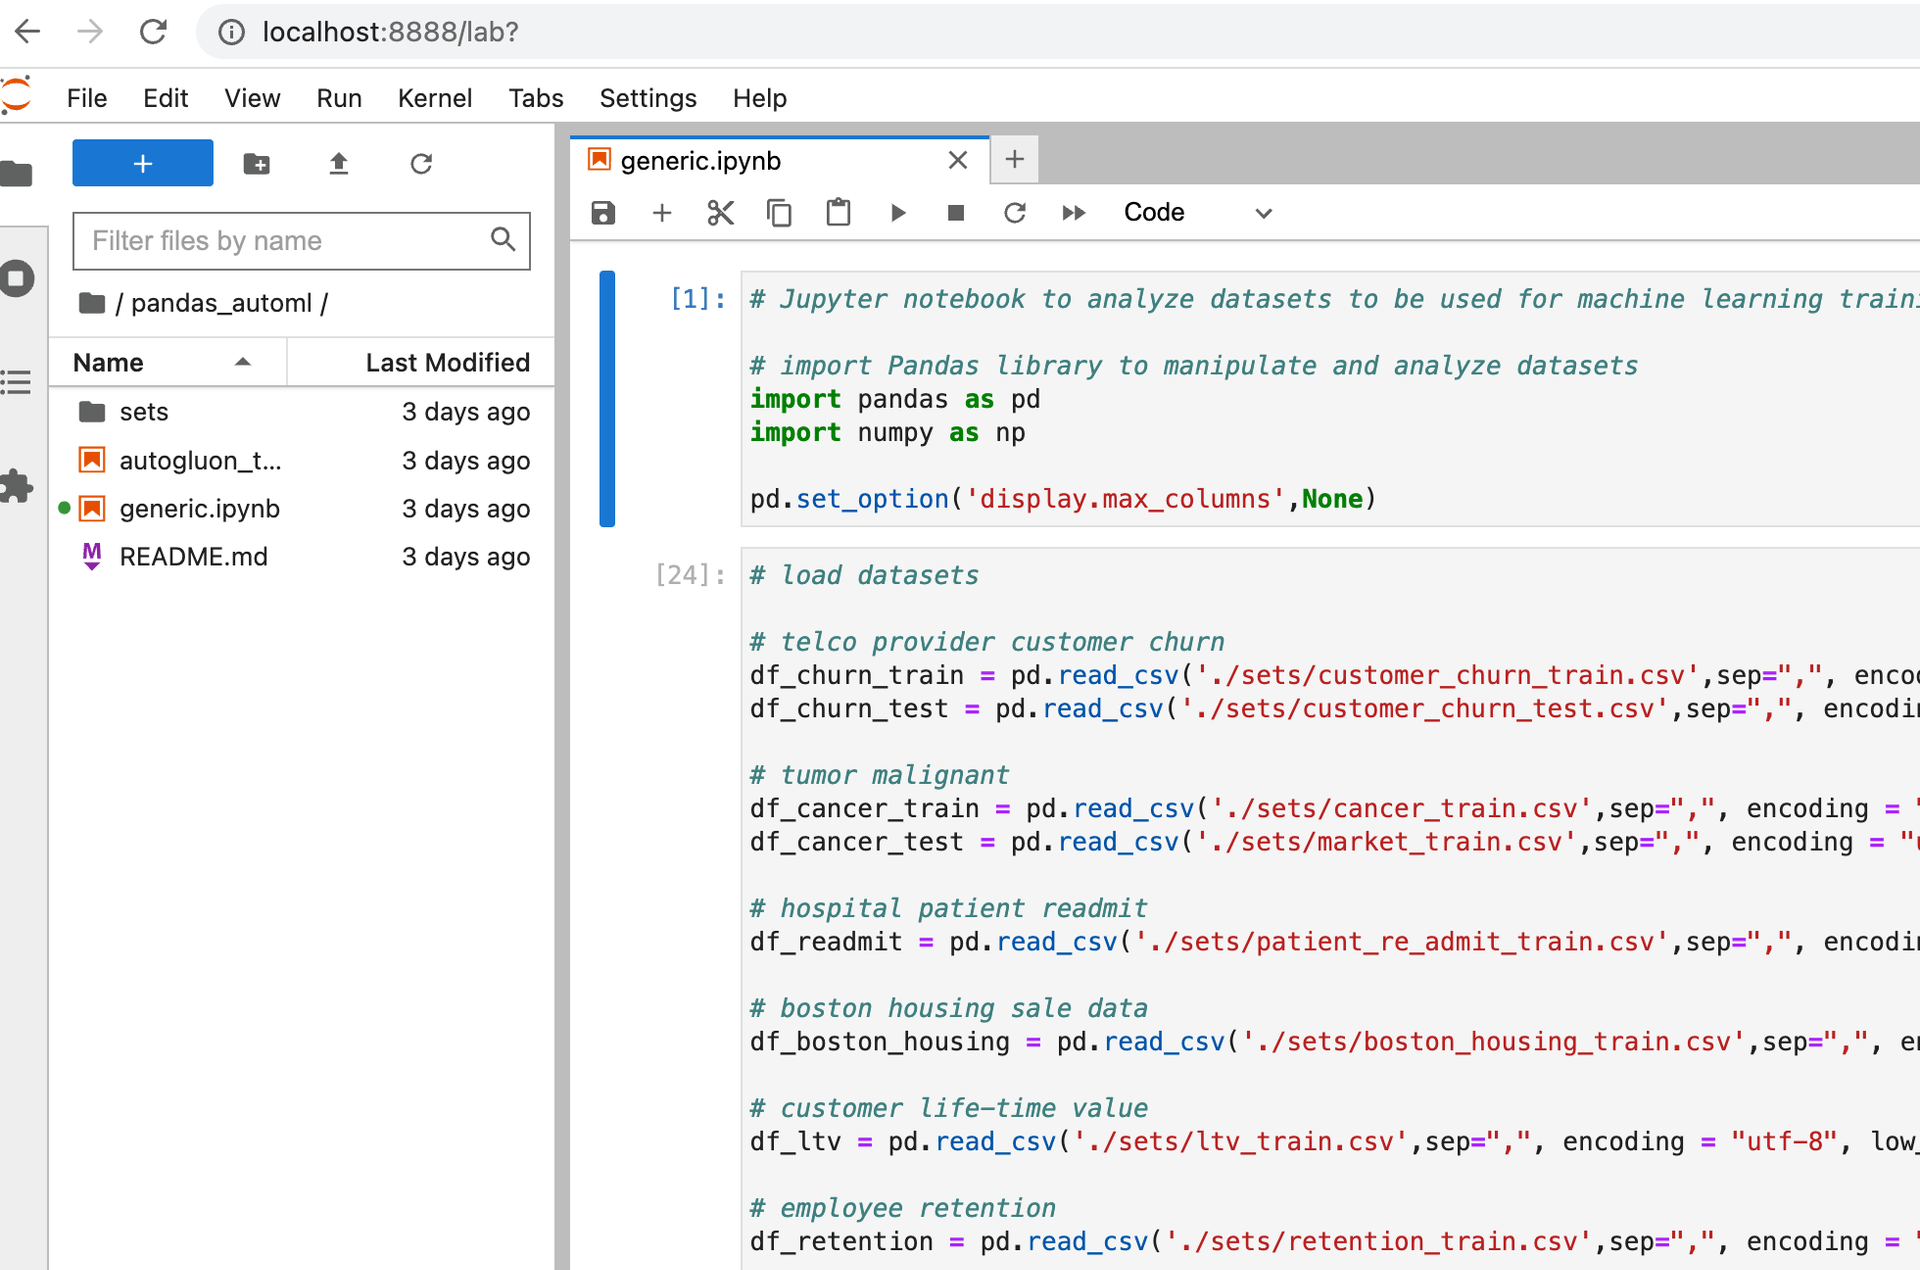1920x1270 pixels.
Task: Refresh the file browser list
Action: (421, 163)
